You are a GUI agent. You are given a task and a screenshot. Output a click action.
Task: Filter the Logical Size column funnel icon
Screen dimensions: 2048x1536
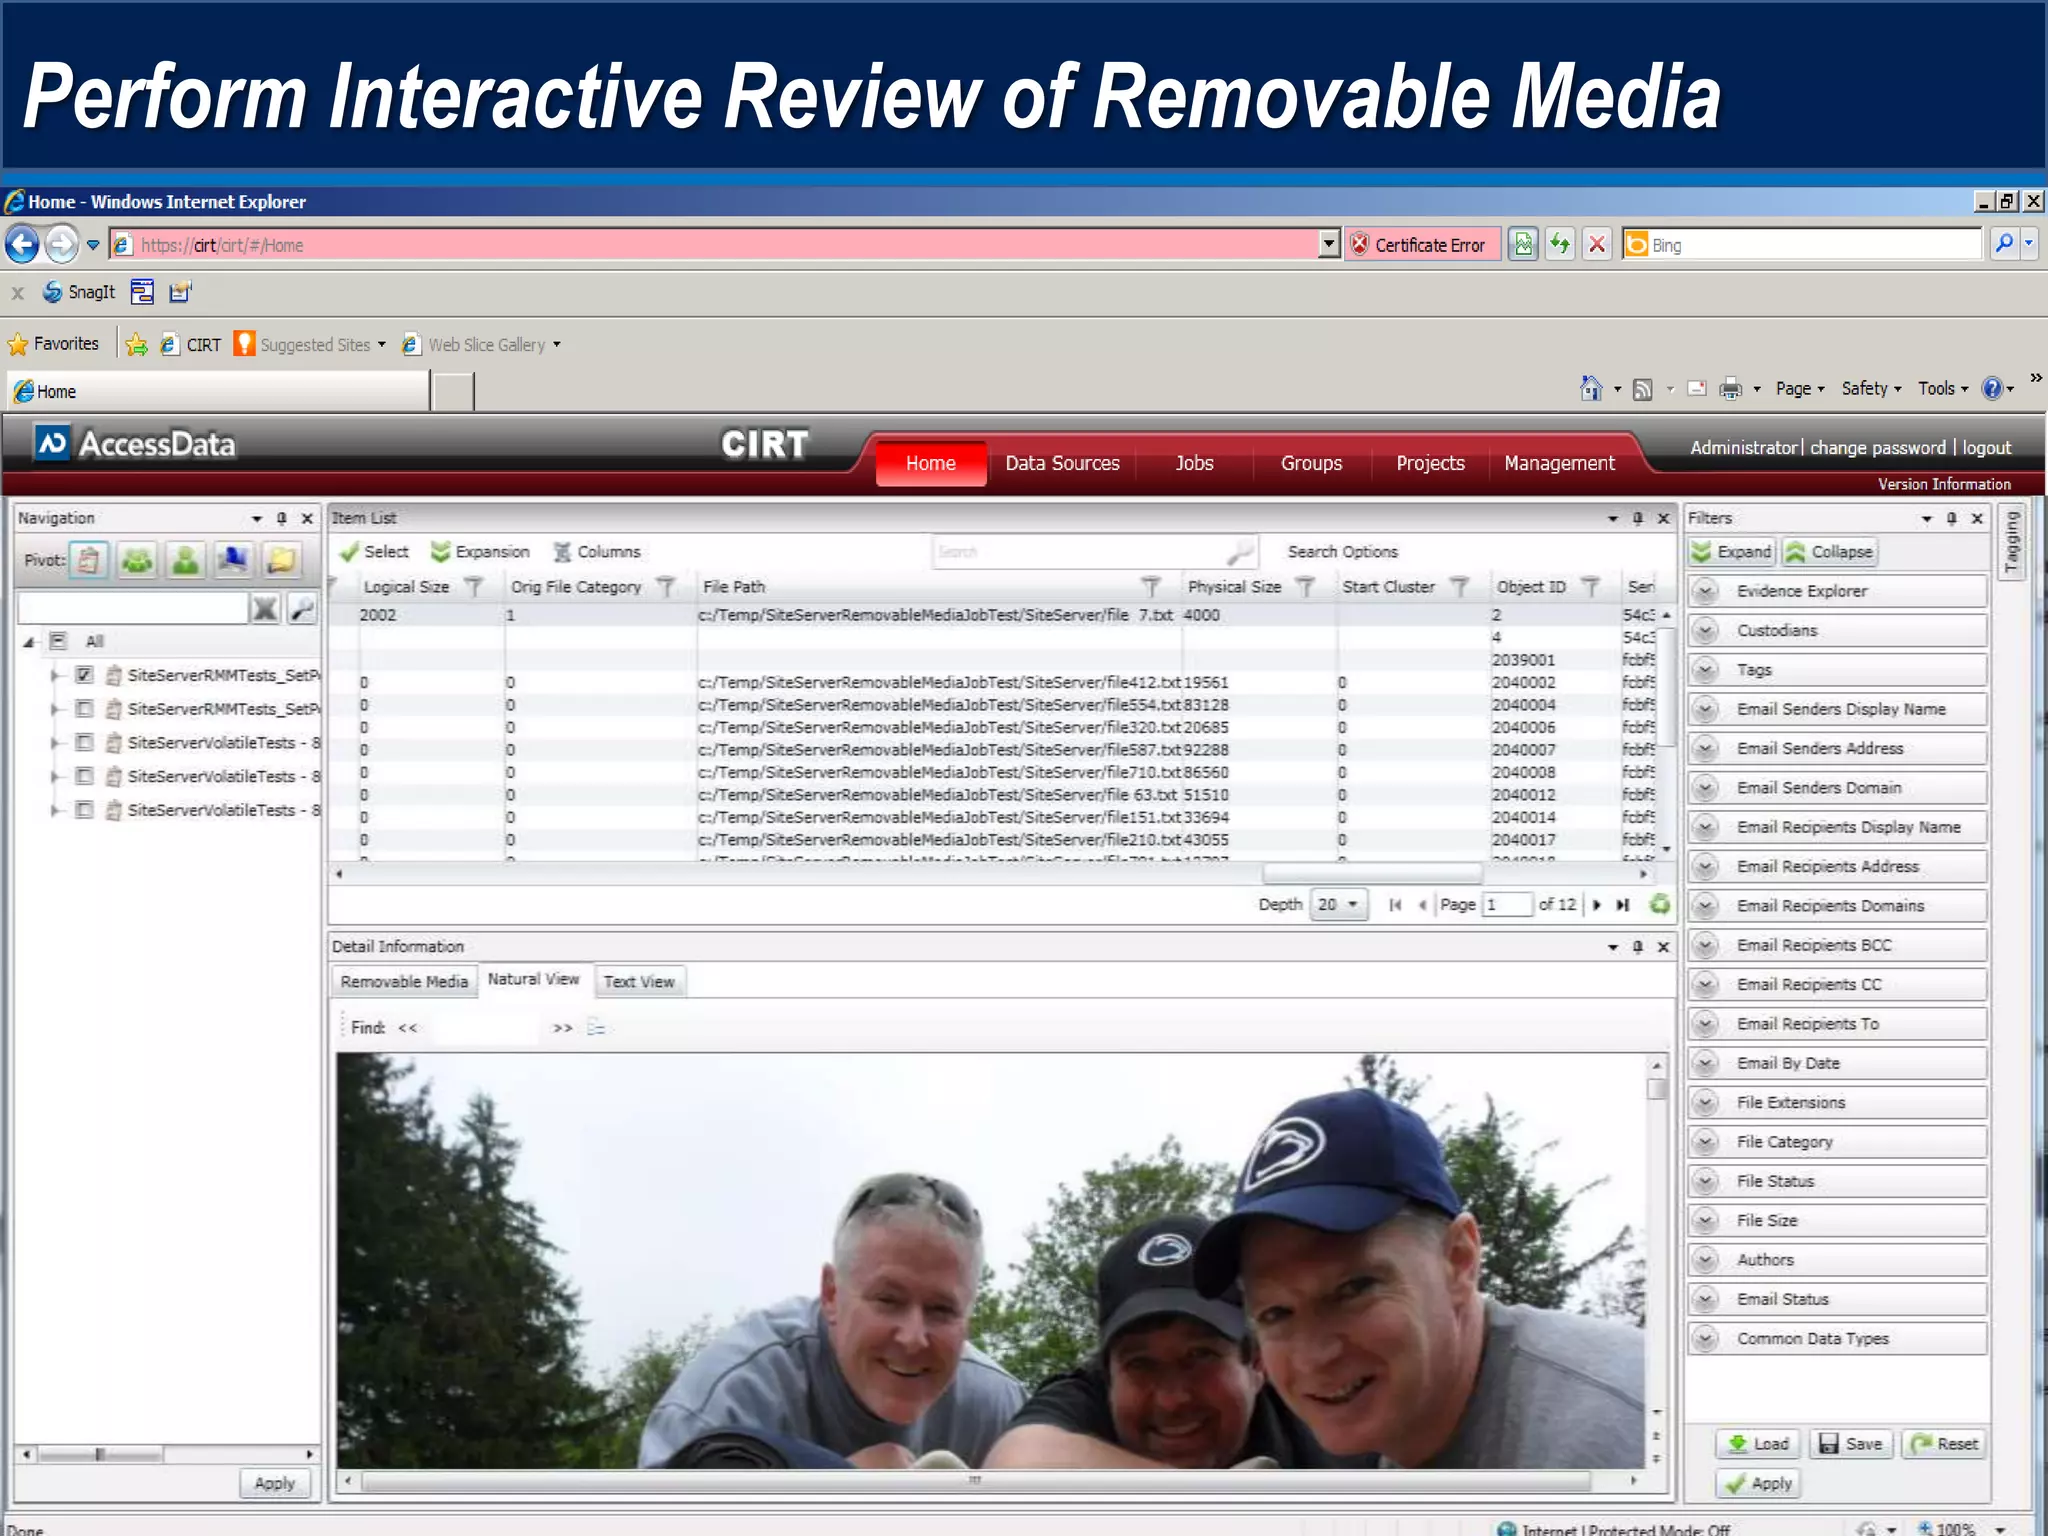(473, 587)
